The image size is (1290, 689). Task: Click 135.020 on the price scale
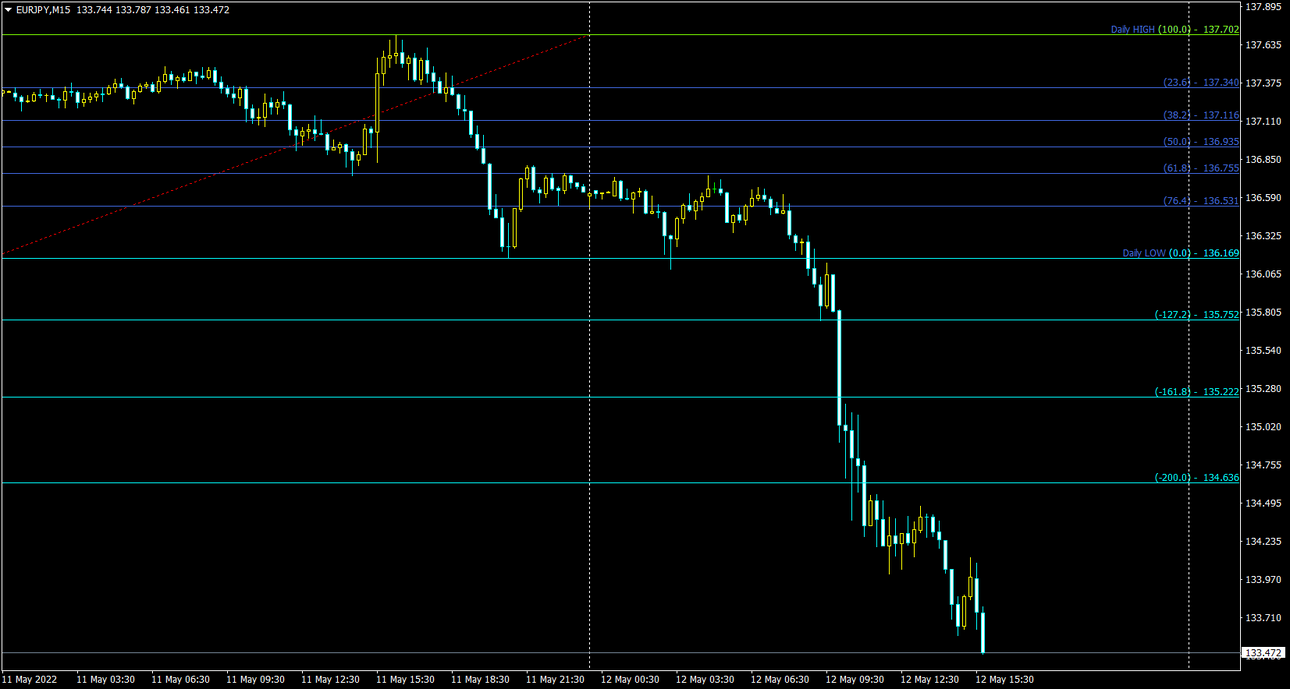1264,427
